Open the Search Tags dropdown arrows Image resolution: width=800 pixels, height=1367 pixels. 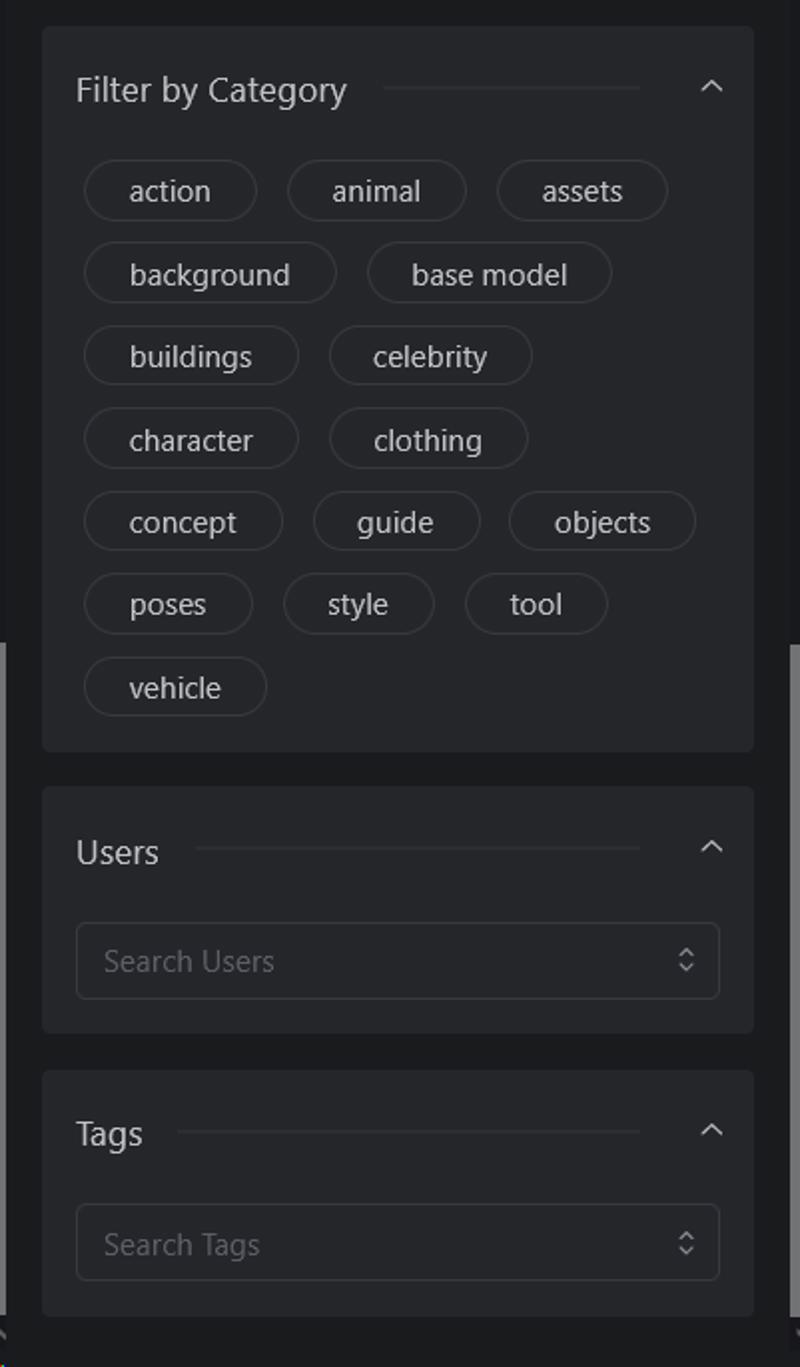(x=686, y=1243)
